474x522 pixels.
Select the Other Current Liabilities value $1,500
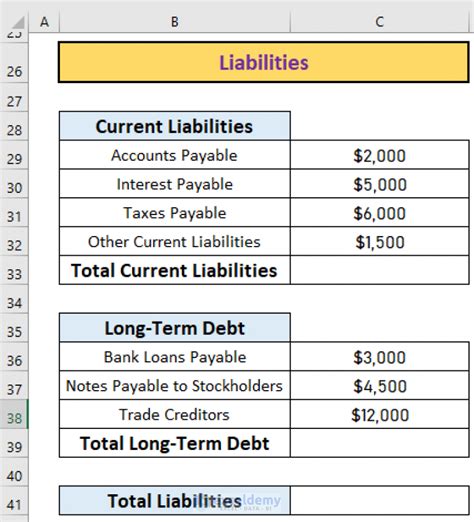(380, 241)
